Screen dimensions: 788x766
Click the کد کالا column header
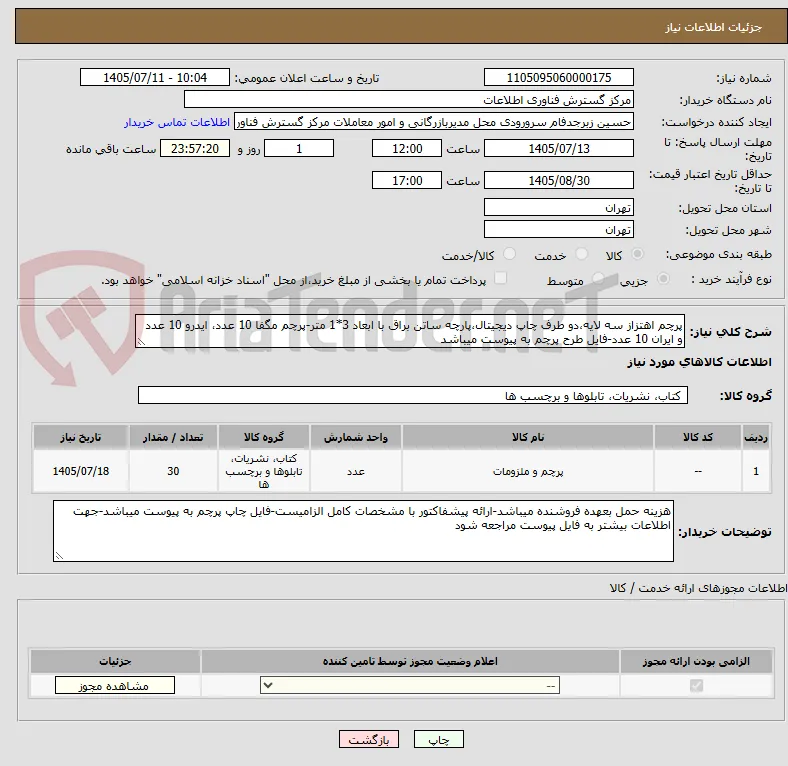click(698, 437)
